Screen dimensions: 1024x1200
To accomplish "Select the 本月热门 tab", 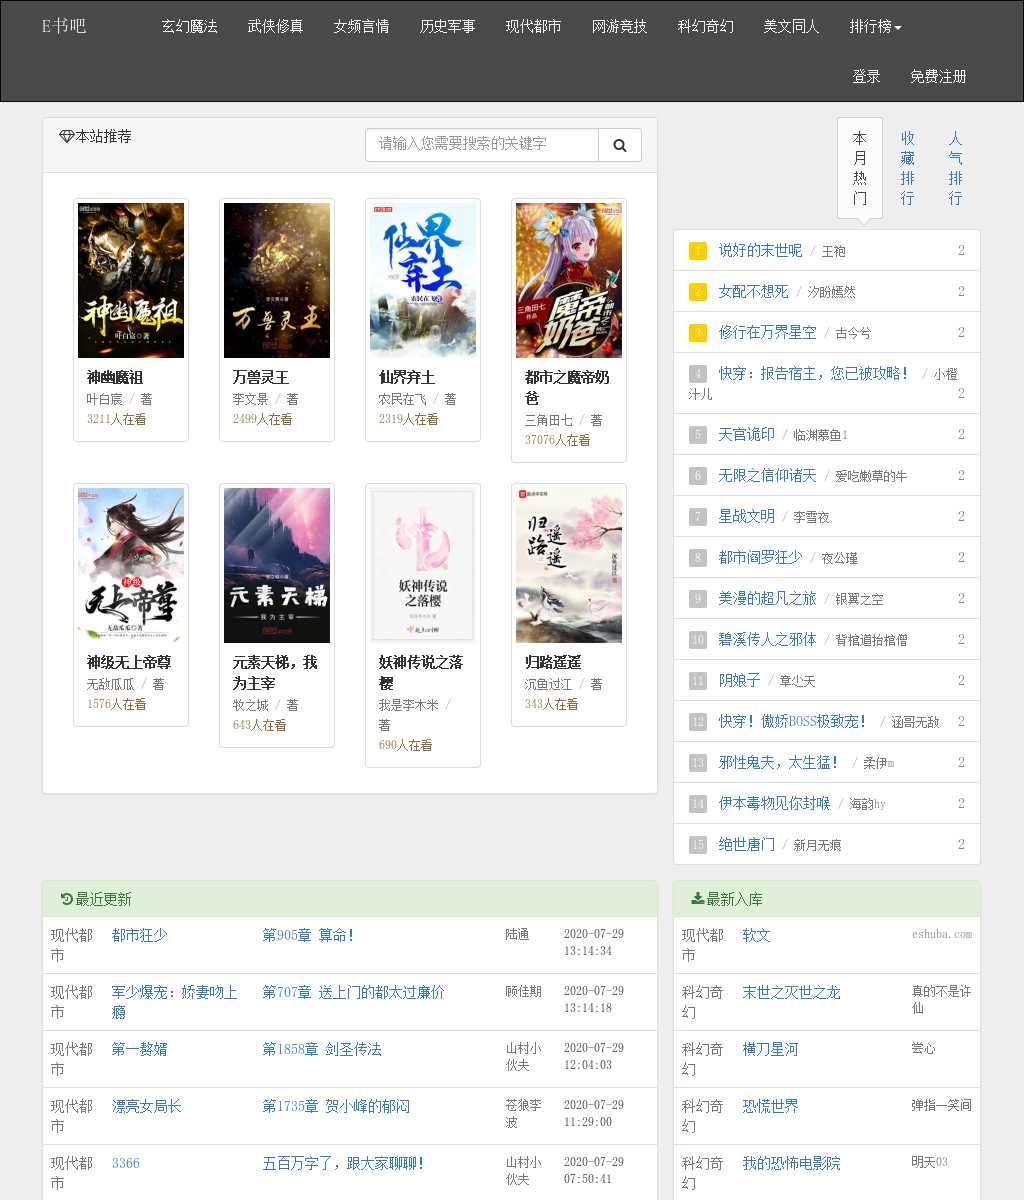I will pyautogui.click(x=860, y=168).
